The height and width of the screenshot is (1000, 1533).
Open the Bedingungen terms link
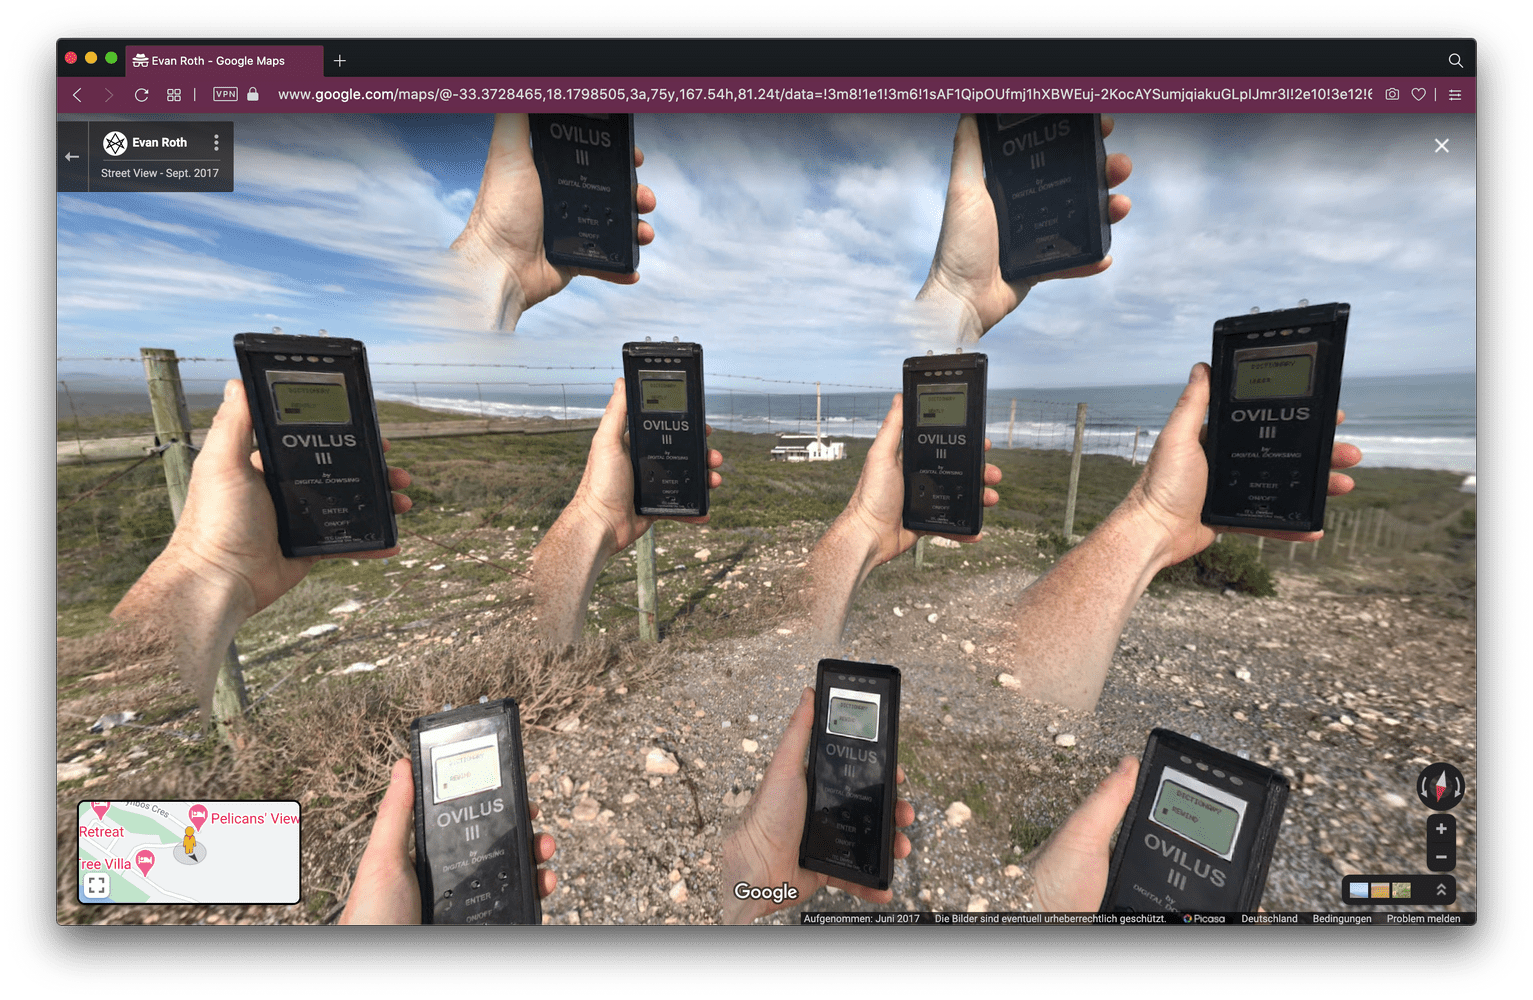(x=1342, y=918)
